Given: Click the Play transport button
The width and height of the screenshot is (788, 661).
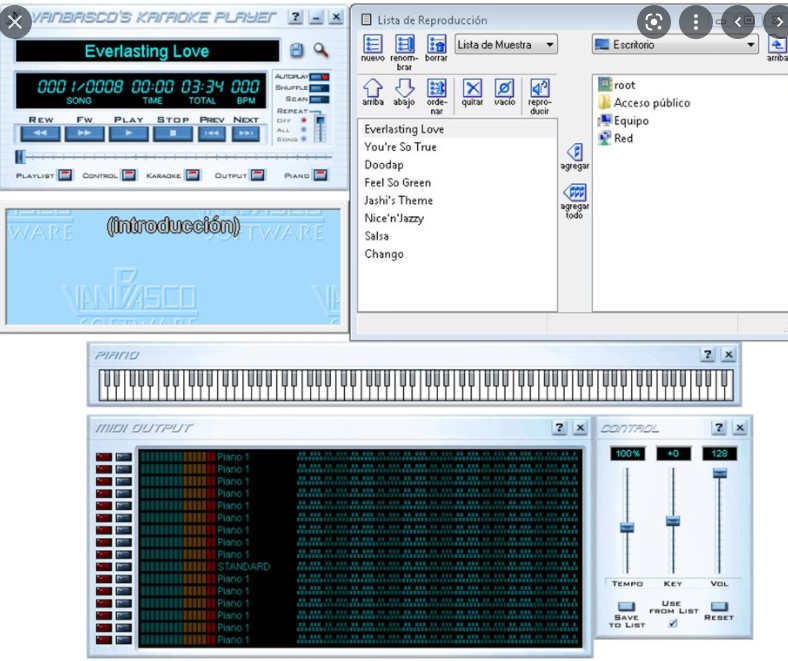Looking at the screenshot, I should pyautogui.click(x=129, y=133).
